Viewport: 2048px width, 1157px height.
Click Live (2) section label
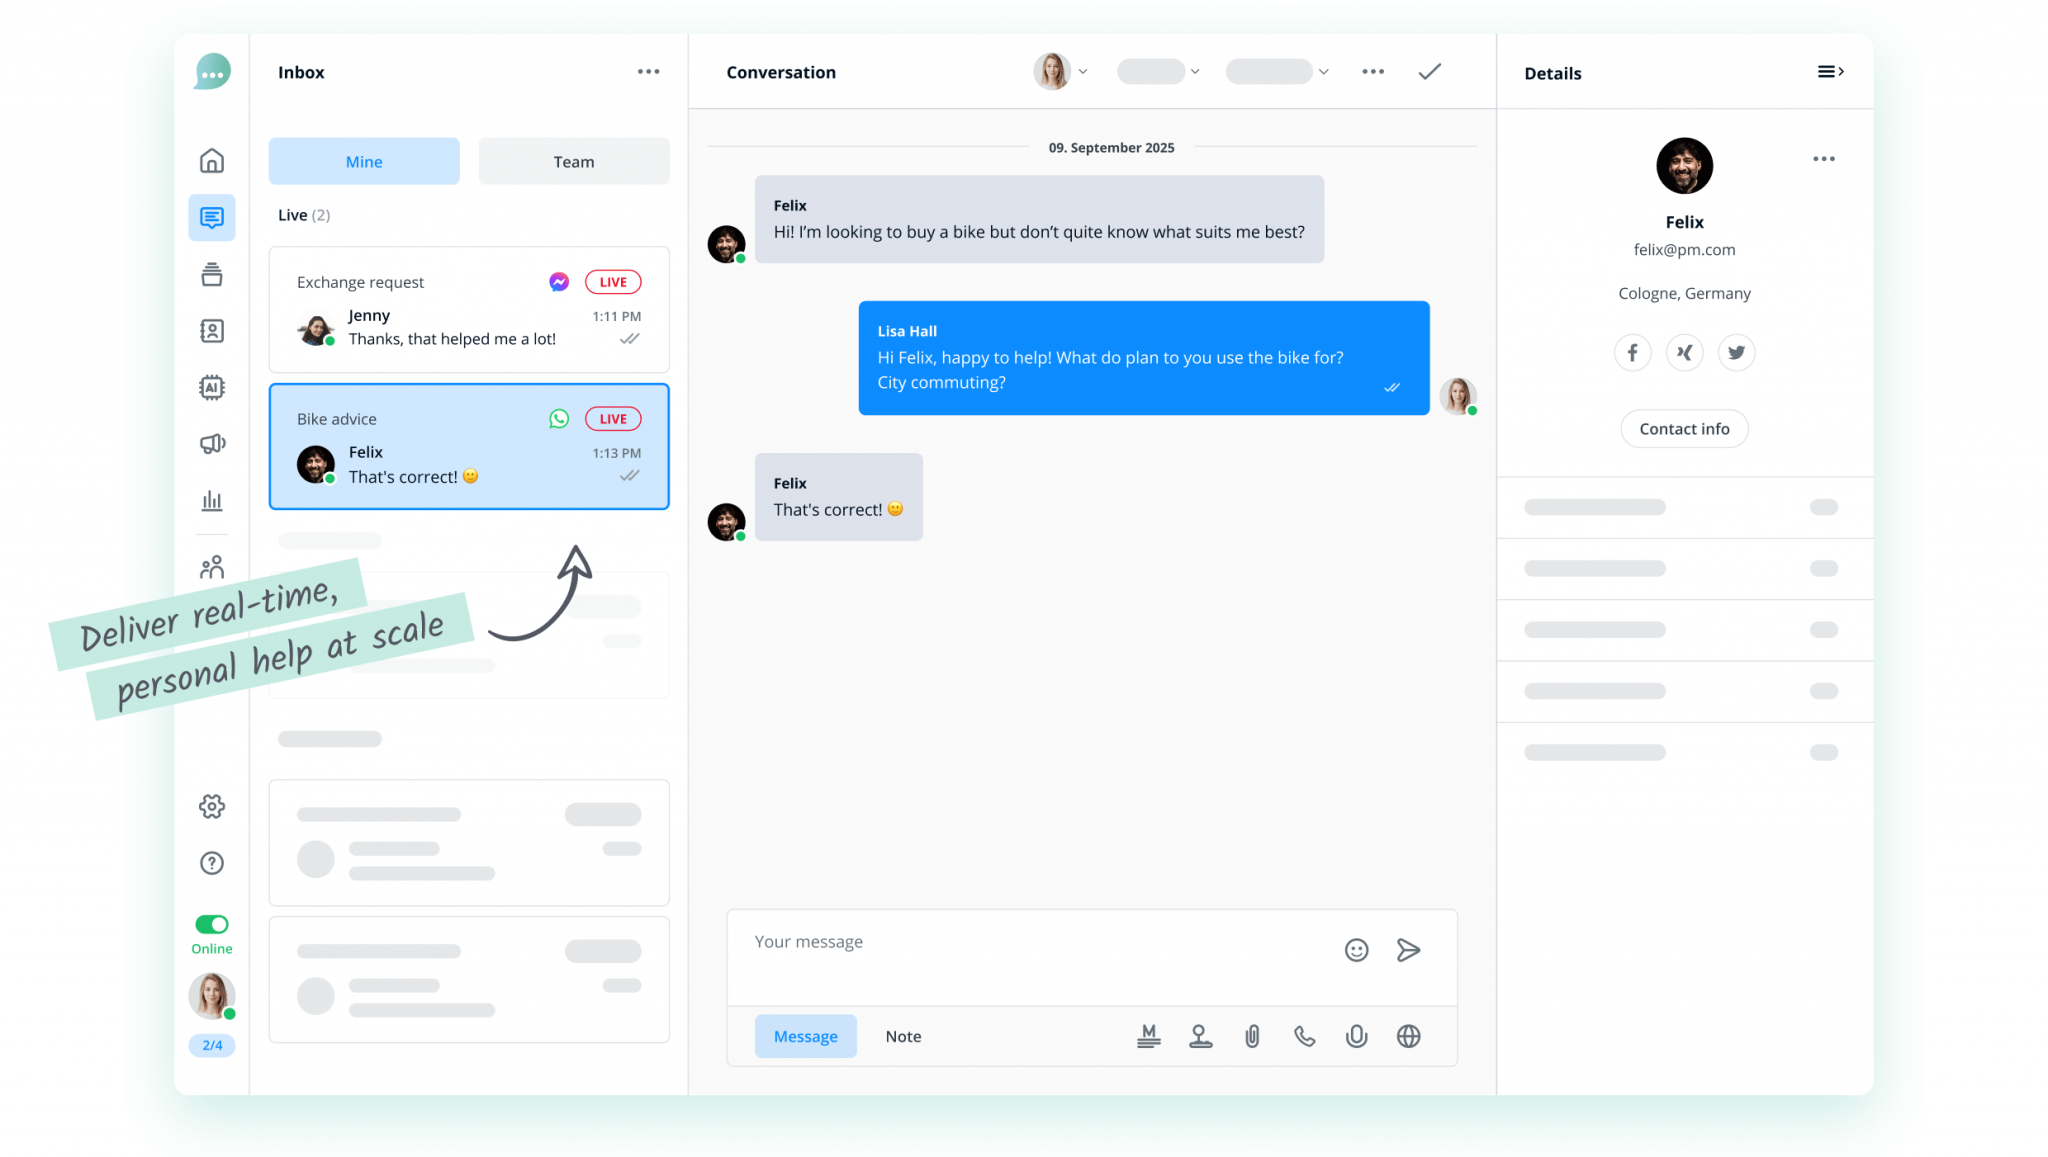(304, 215)
